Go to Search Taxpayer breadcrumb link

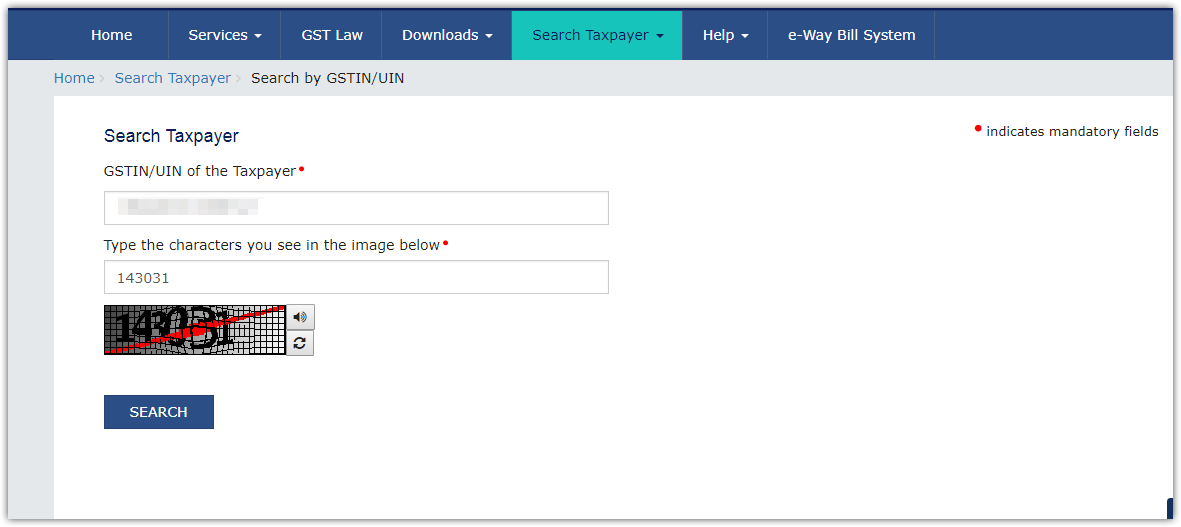(x=172, y=78)
